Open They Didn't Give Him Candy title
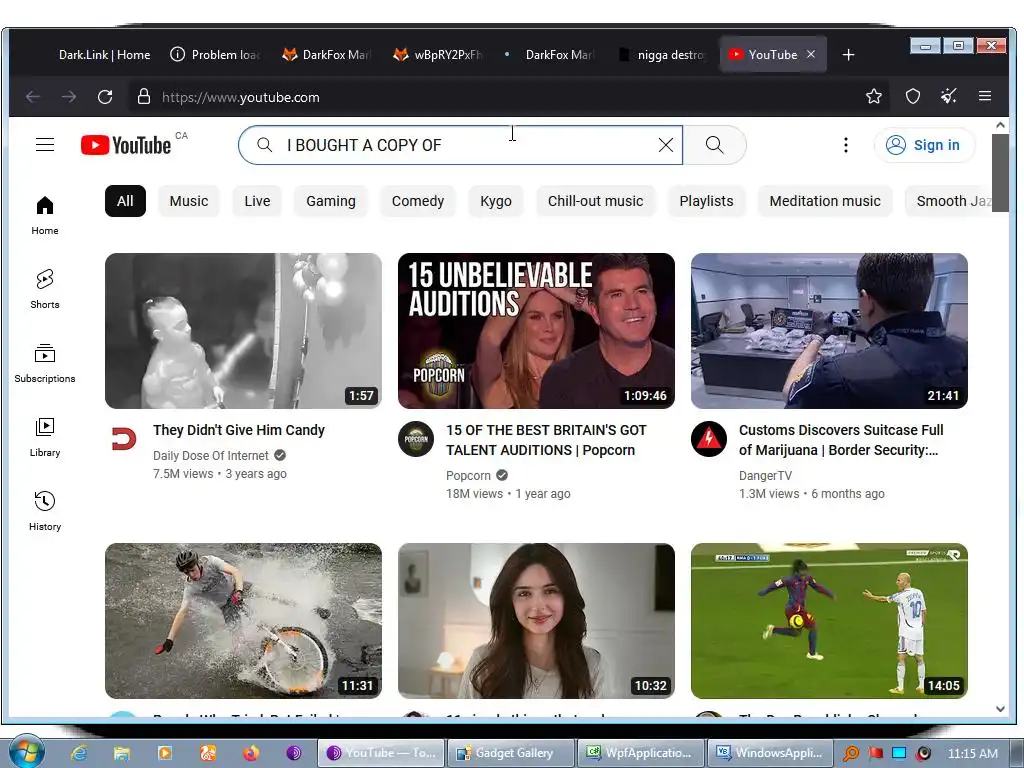 (239, 430)
